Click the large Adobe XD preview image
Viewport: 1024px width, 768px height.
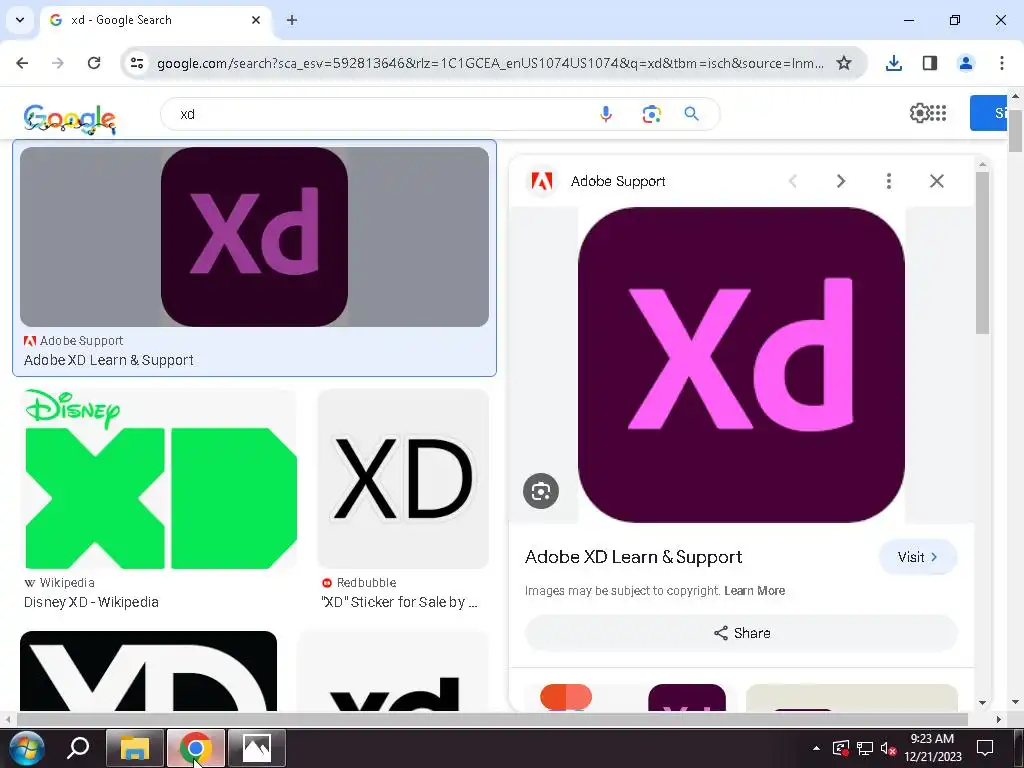[x=741, y=364]
